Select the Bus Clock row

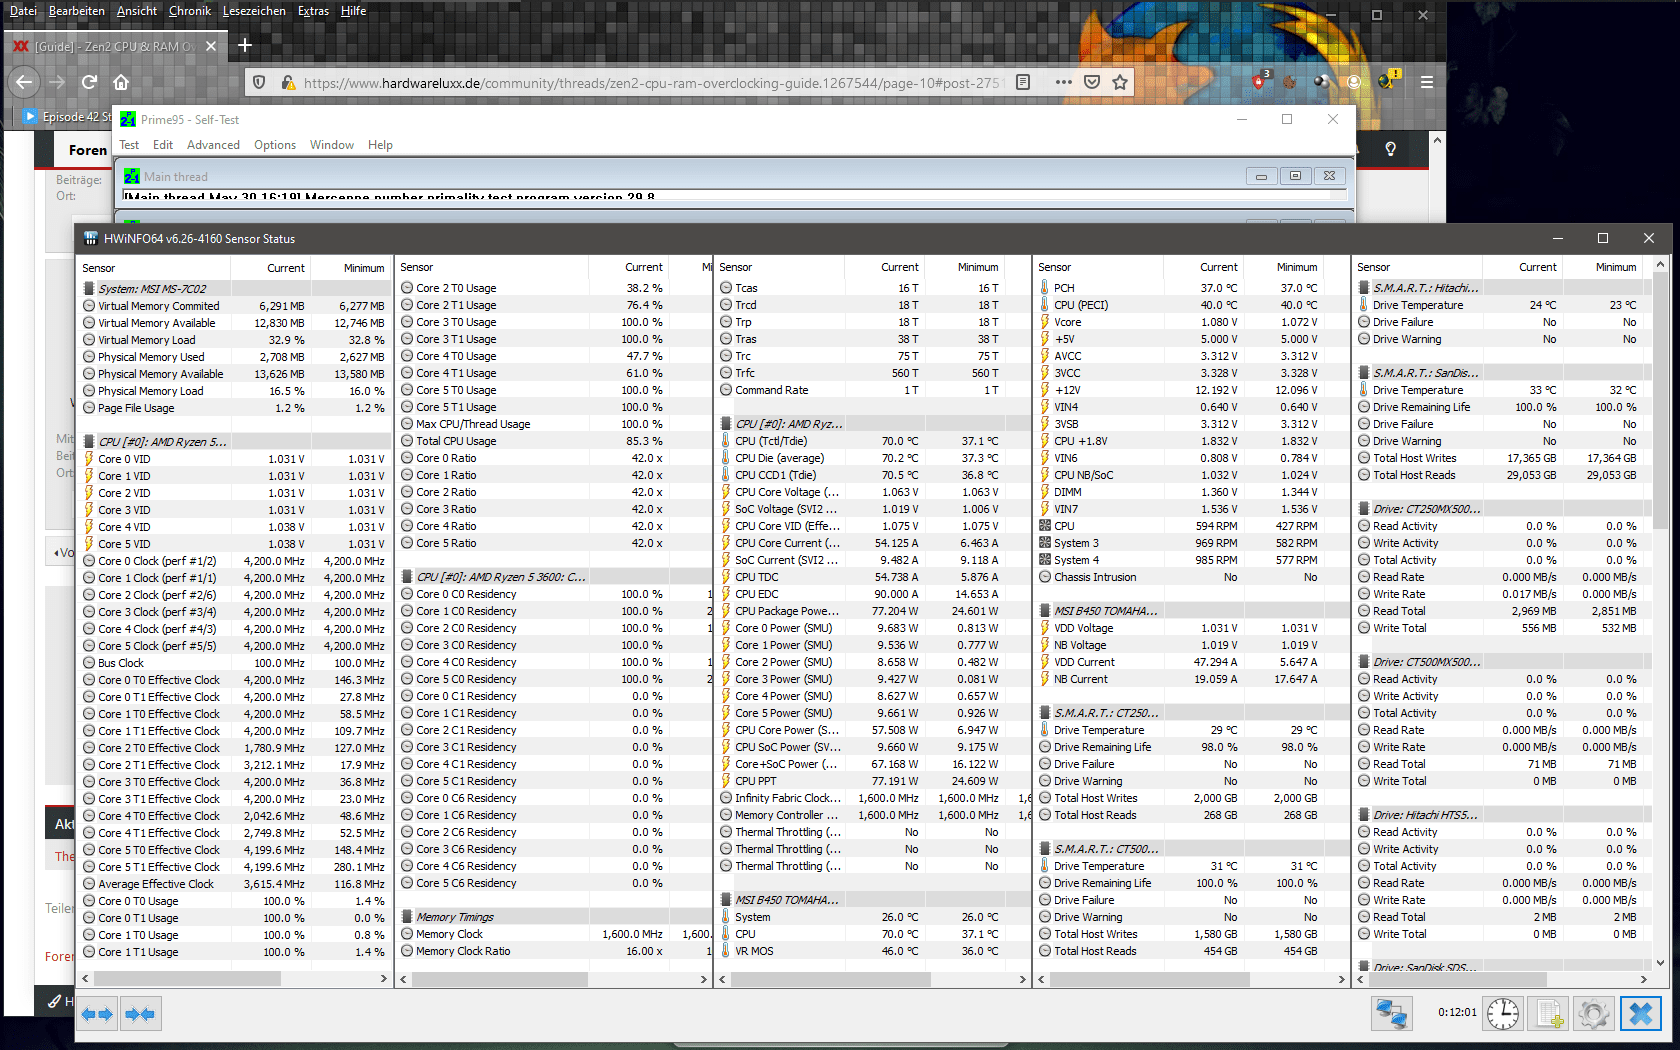[235, 663]
